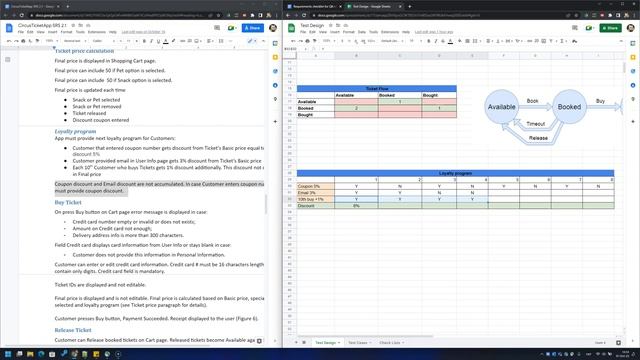This screenshot has width=640, height=360.
Task: Star the CircusTicketApp SRS document
Action: pos(73,25)
